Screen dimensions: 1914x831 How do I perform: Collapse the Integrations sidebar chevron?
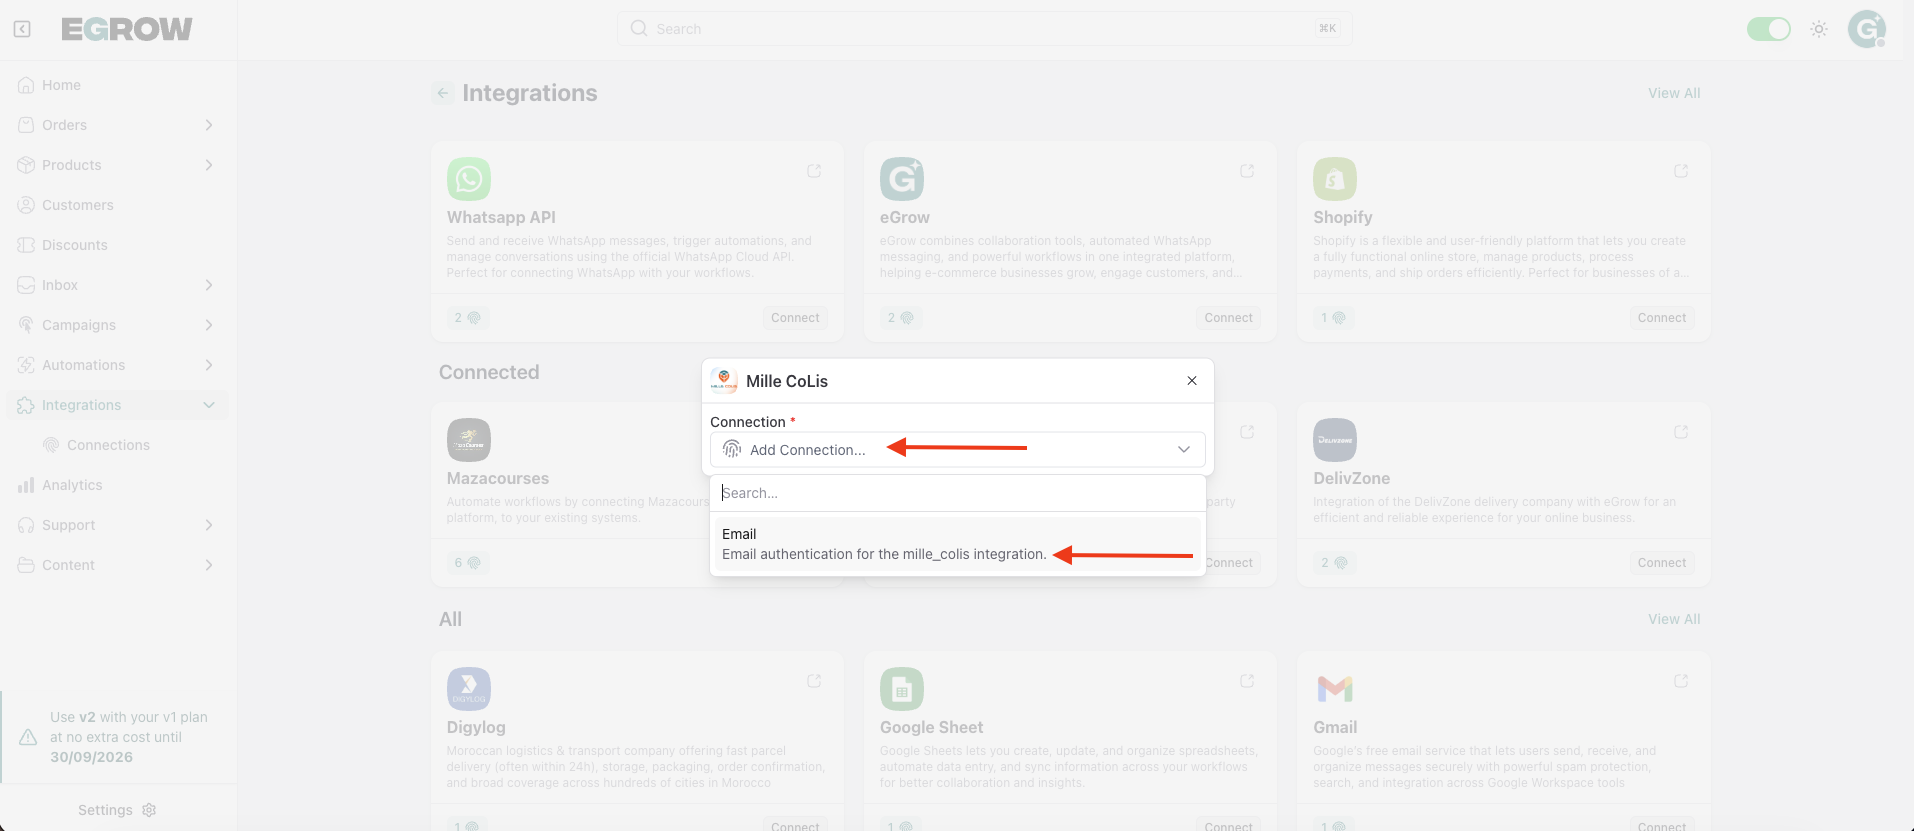[x=209, y=405]
